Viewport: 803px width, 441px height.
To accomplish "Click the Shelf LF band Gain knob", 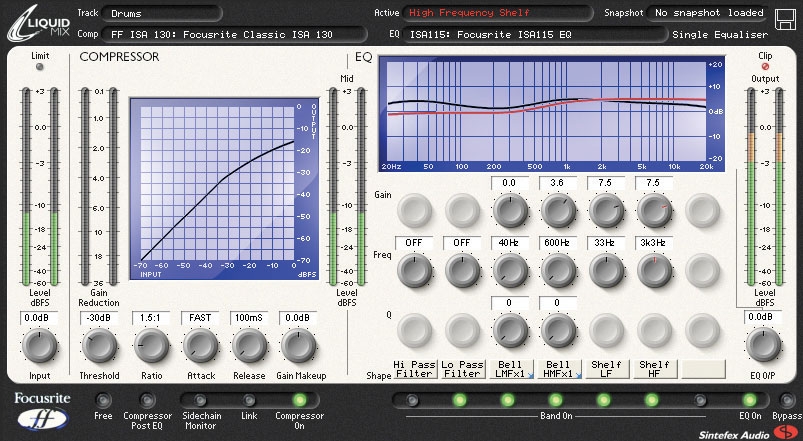I will (x=606, y=210).
